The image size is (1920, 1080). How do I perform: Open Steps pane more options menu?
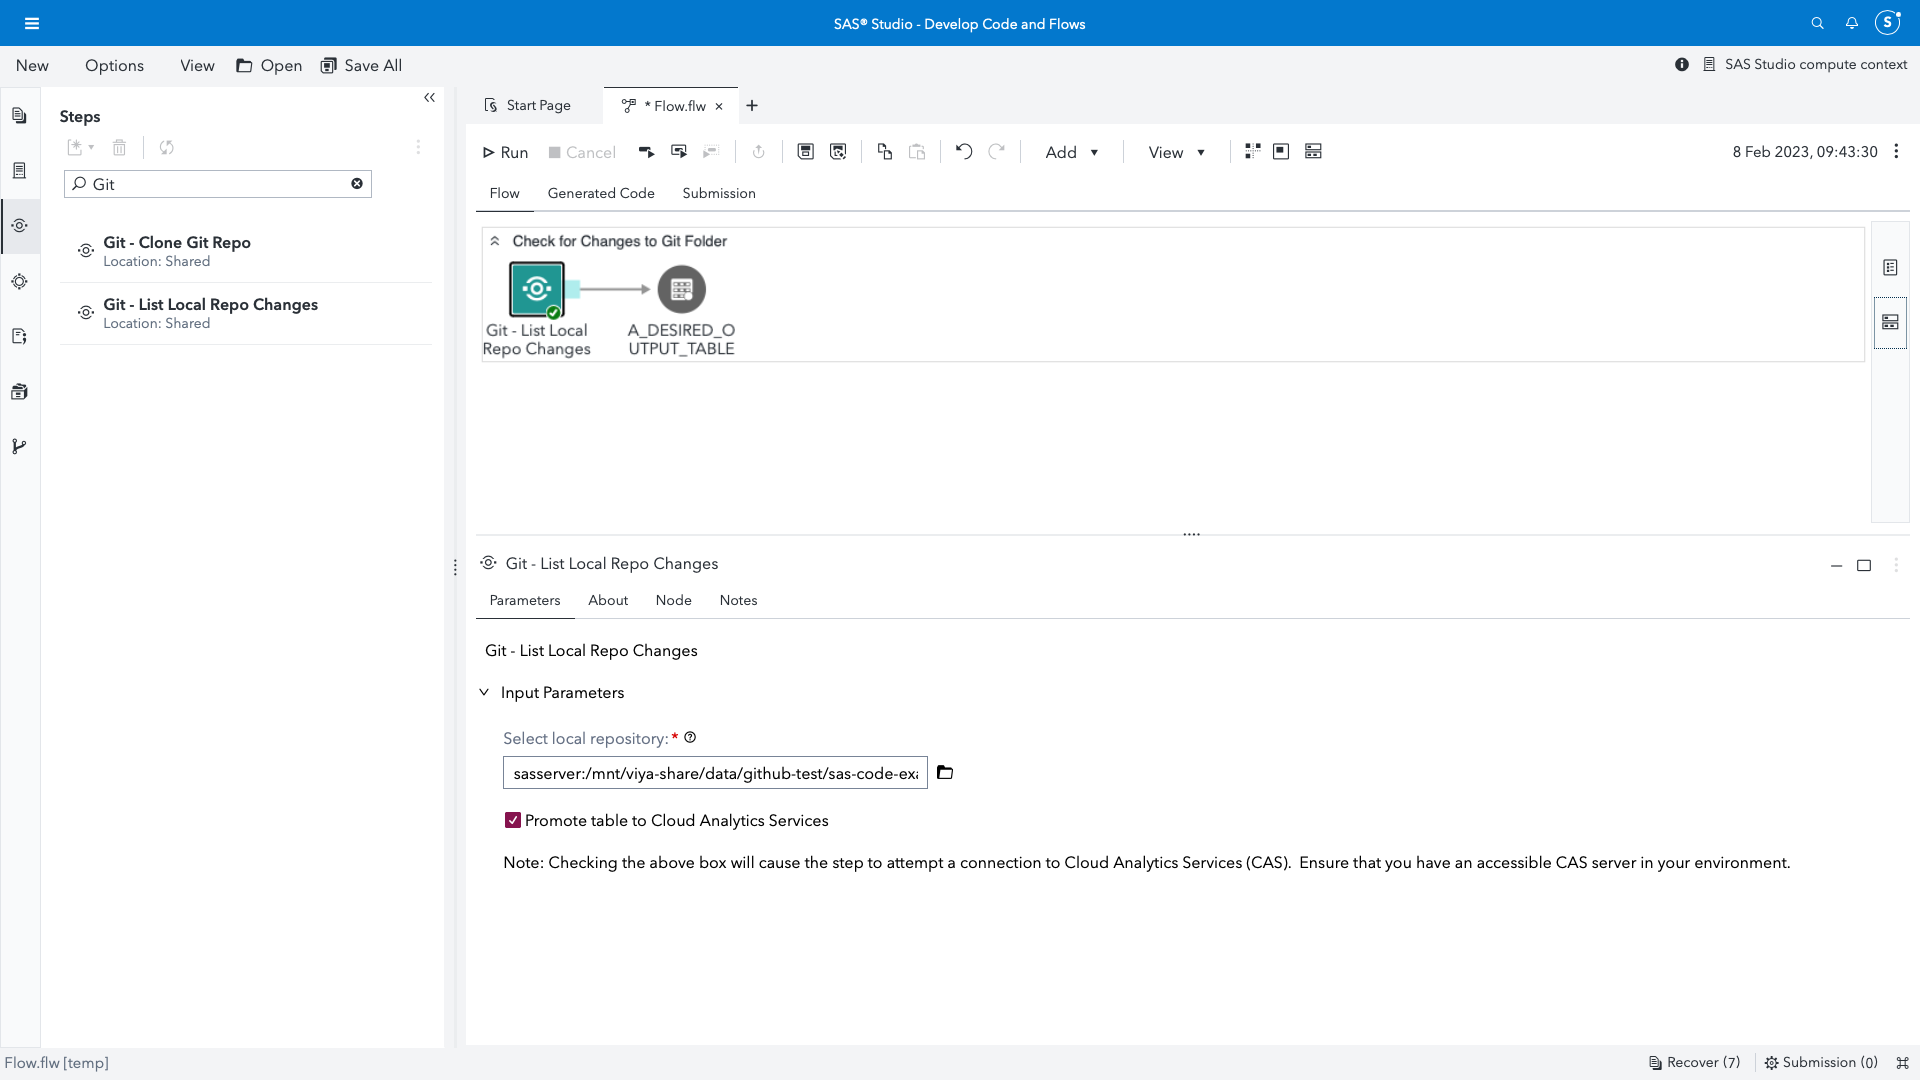pyautogui.click(x=418, y=148)
